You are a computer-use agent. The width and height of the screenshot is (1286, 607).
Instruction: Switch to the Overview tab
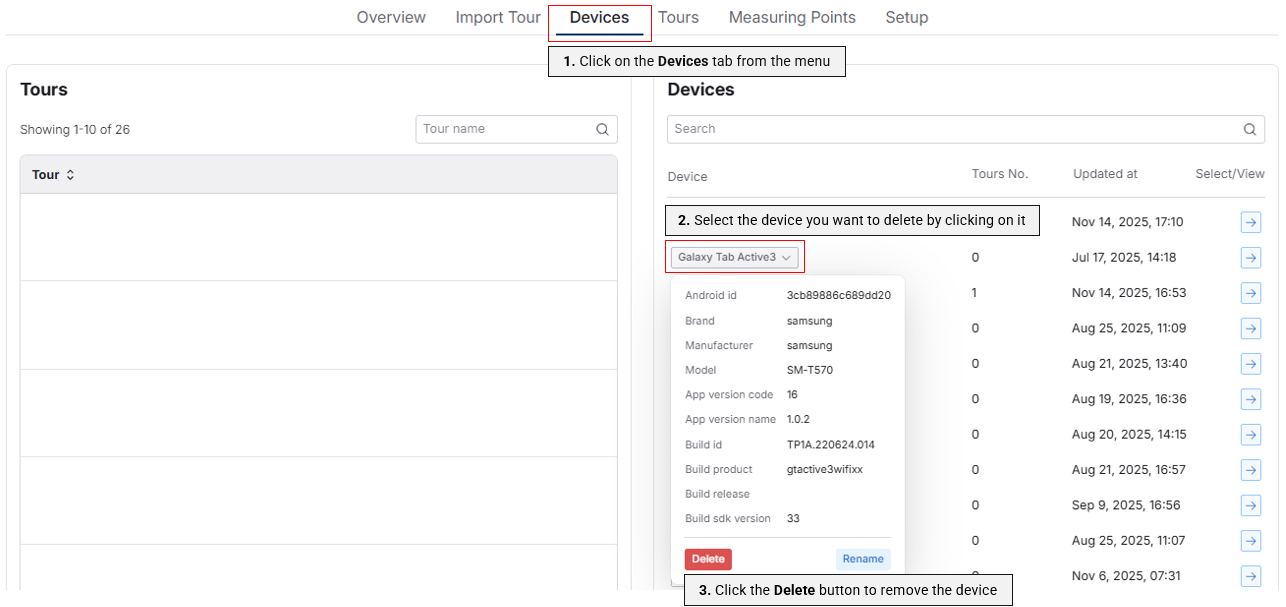coord(390,17)
